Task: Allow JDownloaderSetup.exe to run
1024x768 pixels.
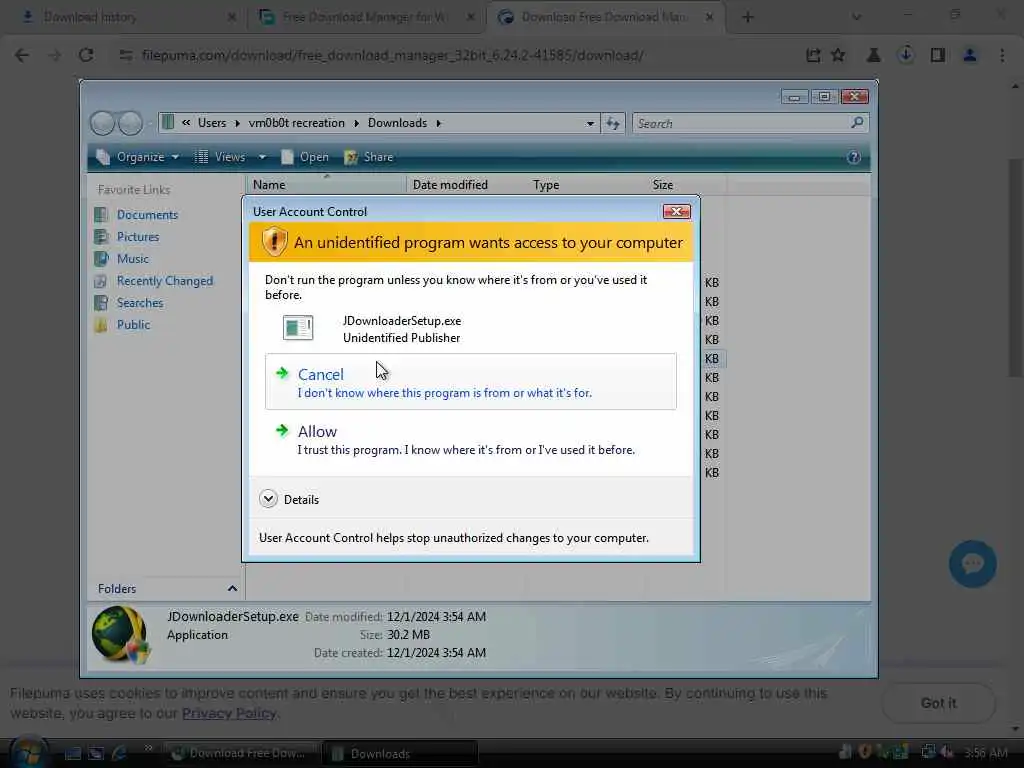Action: [470, 440]
